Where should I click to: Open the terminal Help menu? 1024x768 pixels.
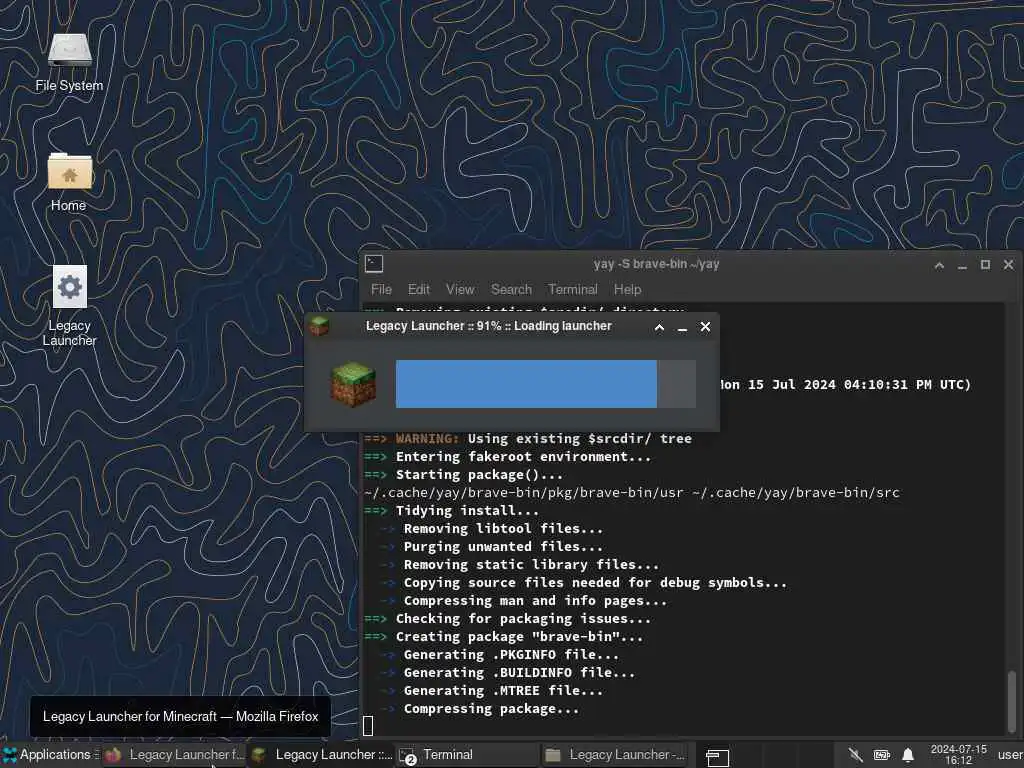[627, 289]
